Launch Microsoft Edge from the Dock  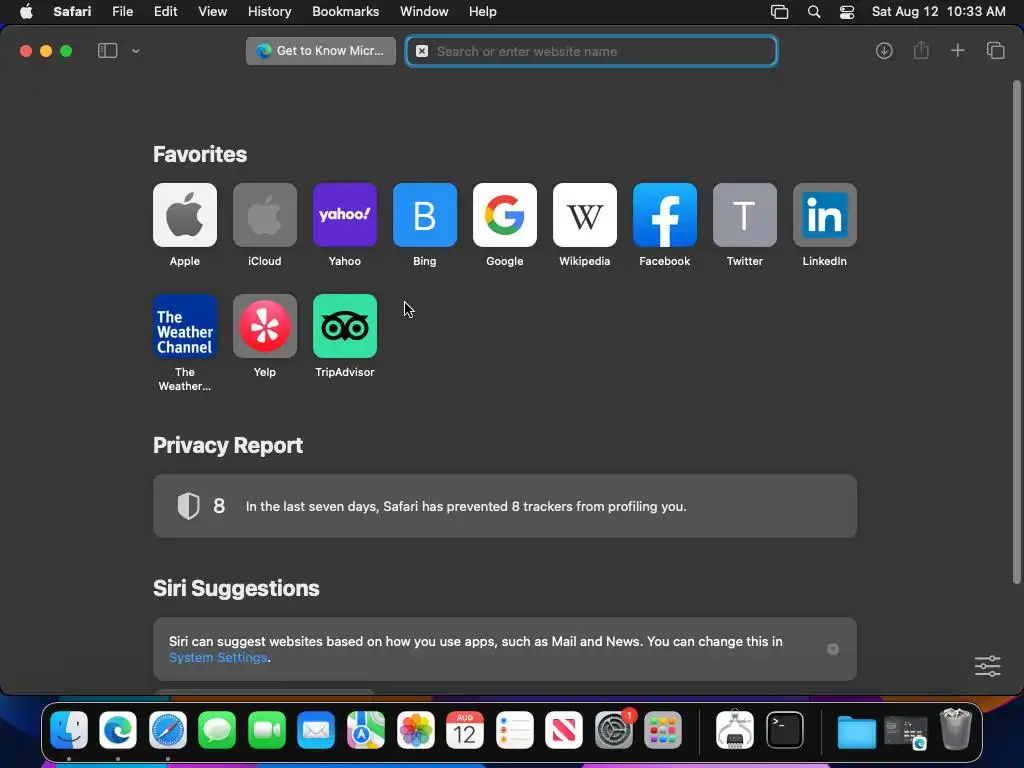(118, 730)
